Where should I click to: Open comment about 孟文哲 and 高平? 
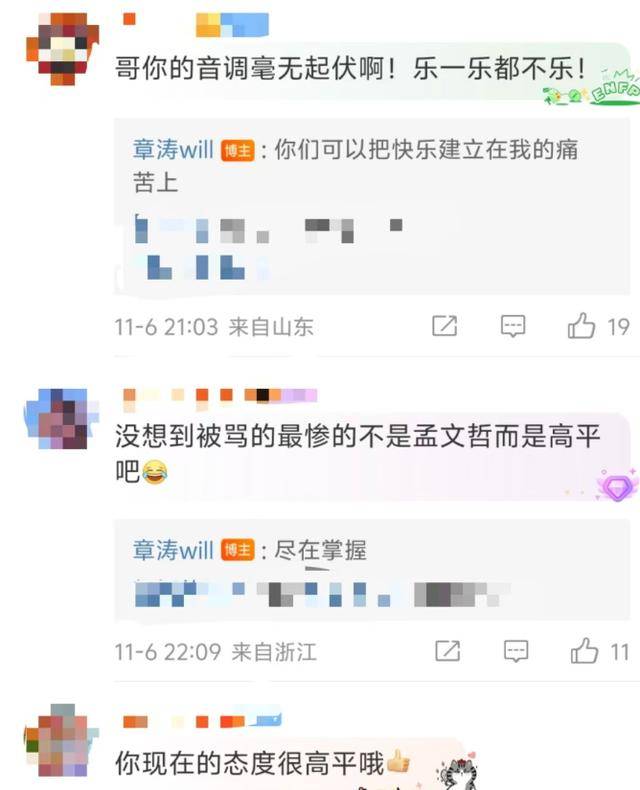358,453
